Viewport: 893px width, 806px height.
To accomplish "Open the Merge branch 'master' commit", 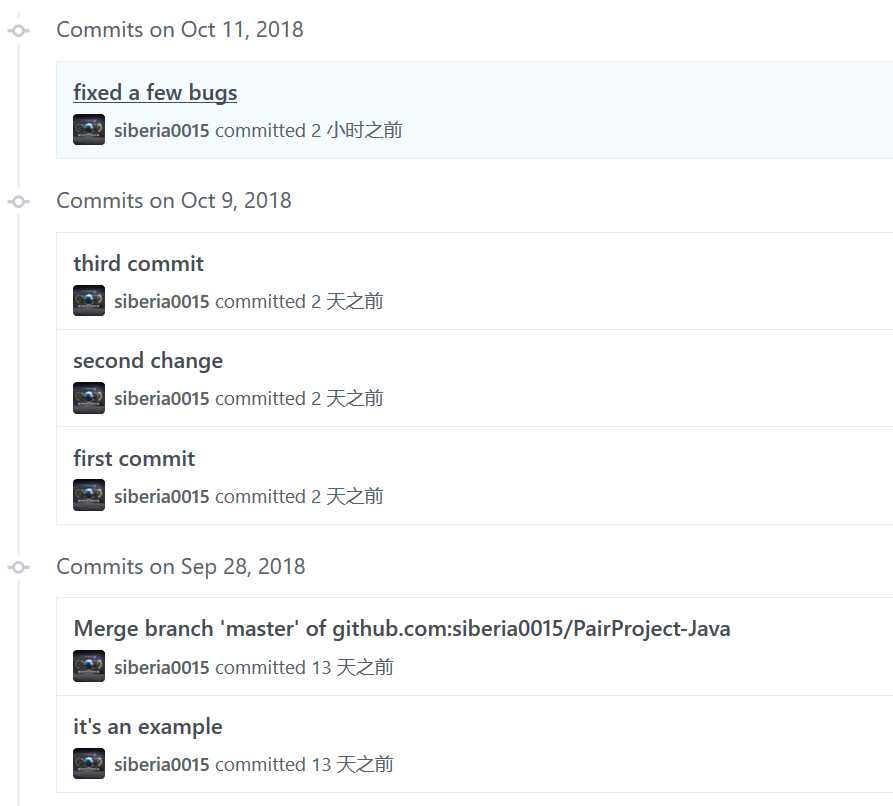I will (402, 628).
